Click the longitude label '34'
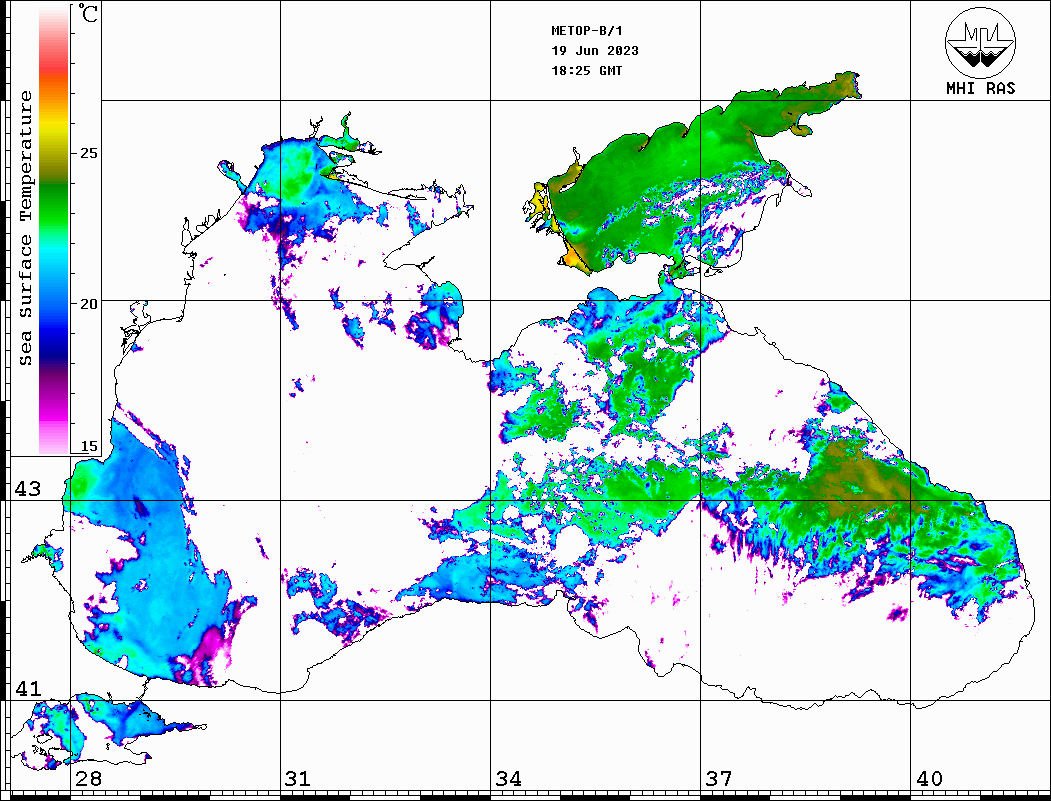Viewport: 1051px width, 801px height. click(508, 779)
